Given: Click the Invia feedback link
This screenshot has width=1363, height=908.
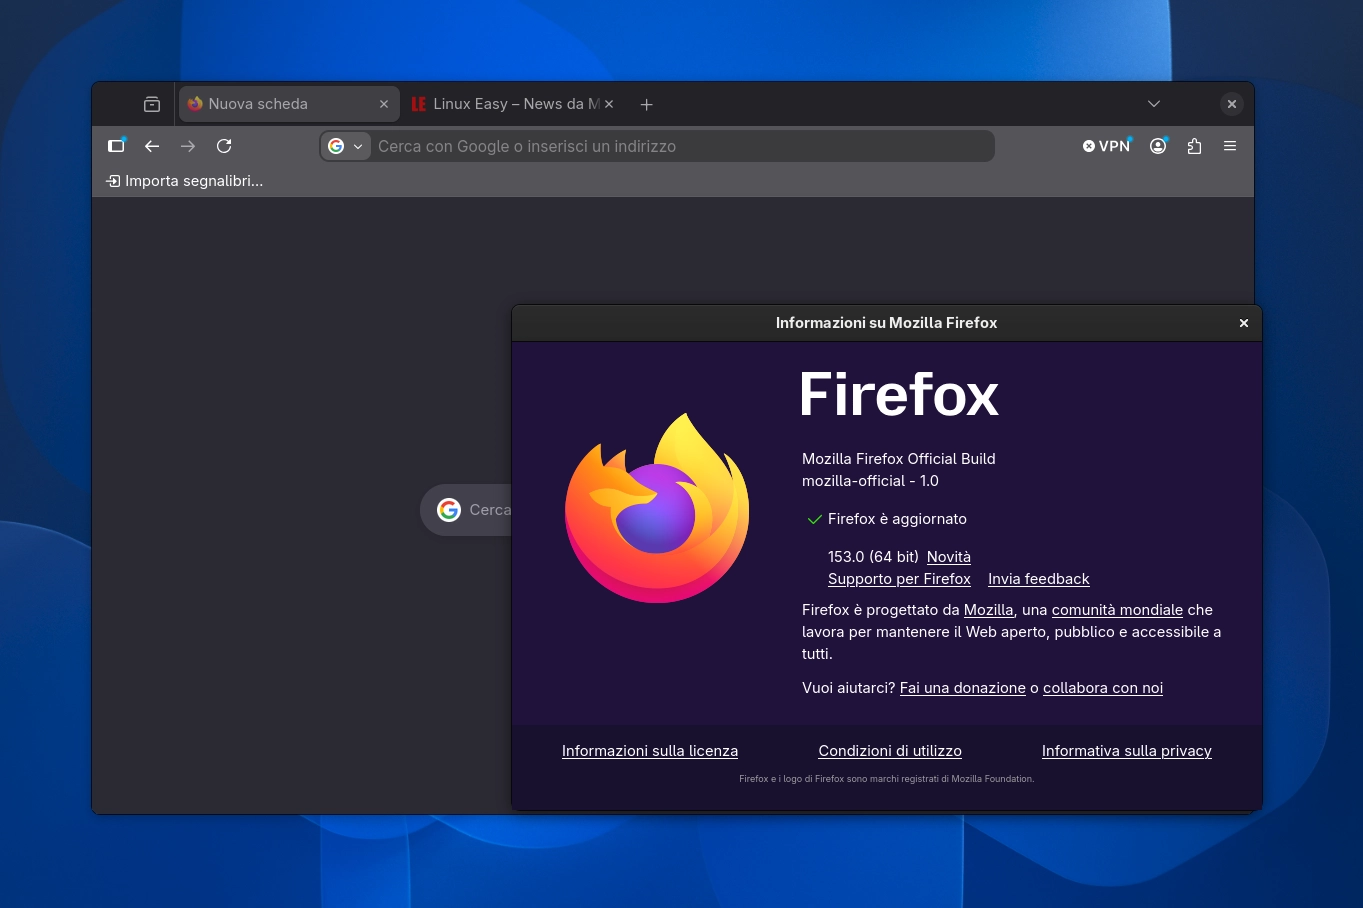Looking at the screenshot, I should [x=1039, y=579].
